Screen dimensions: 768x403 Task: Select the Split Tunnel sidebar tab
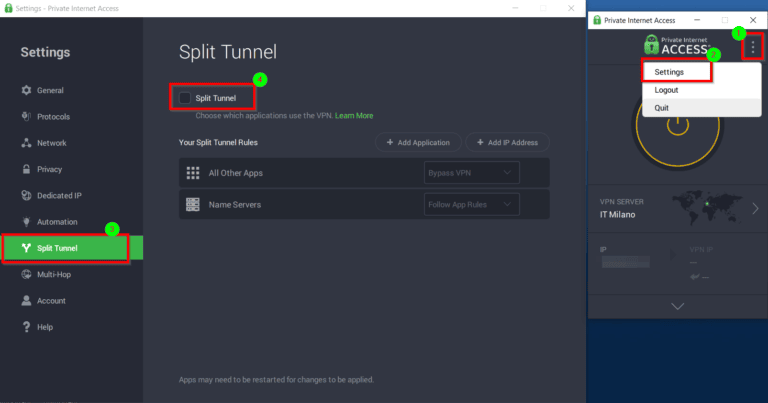pyautogui.click(x=72, y=248)
